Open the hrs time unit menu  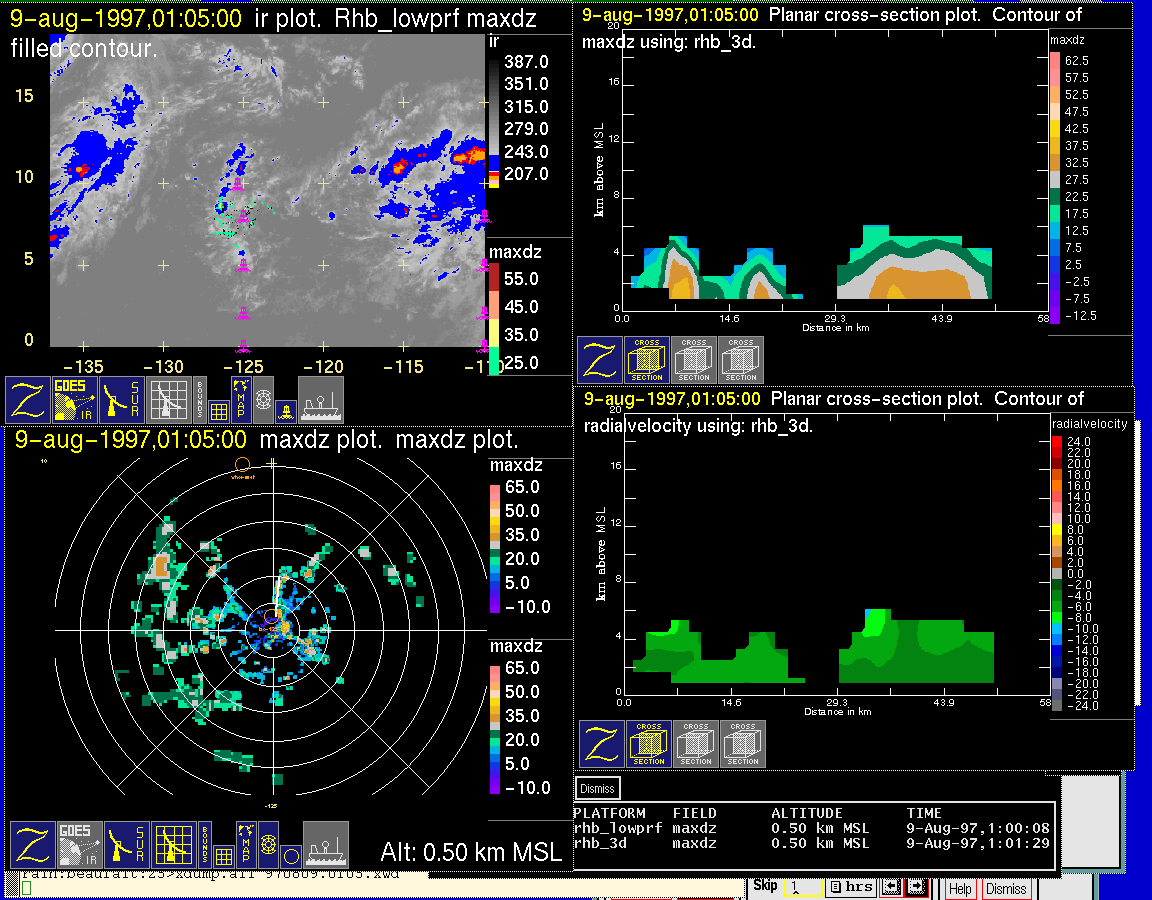852,887
